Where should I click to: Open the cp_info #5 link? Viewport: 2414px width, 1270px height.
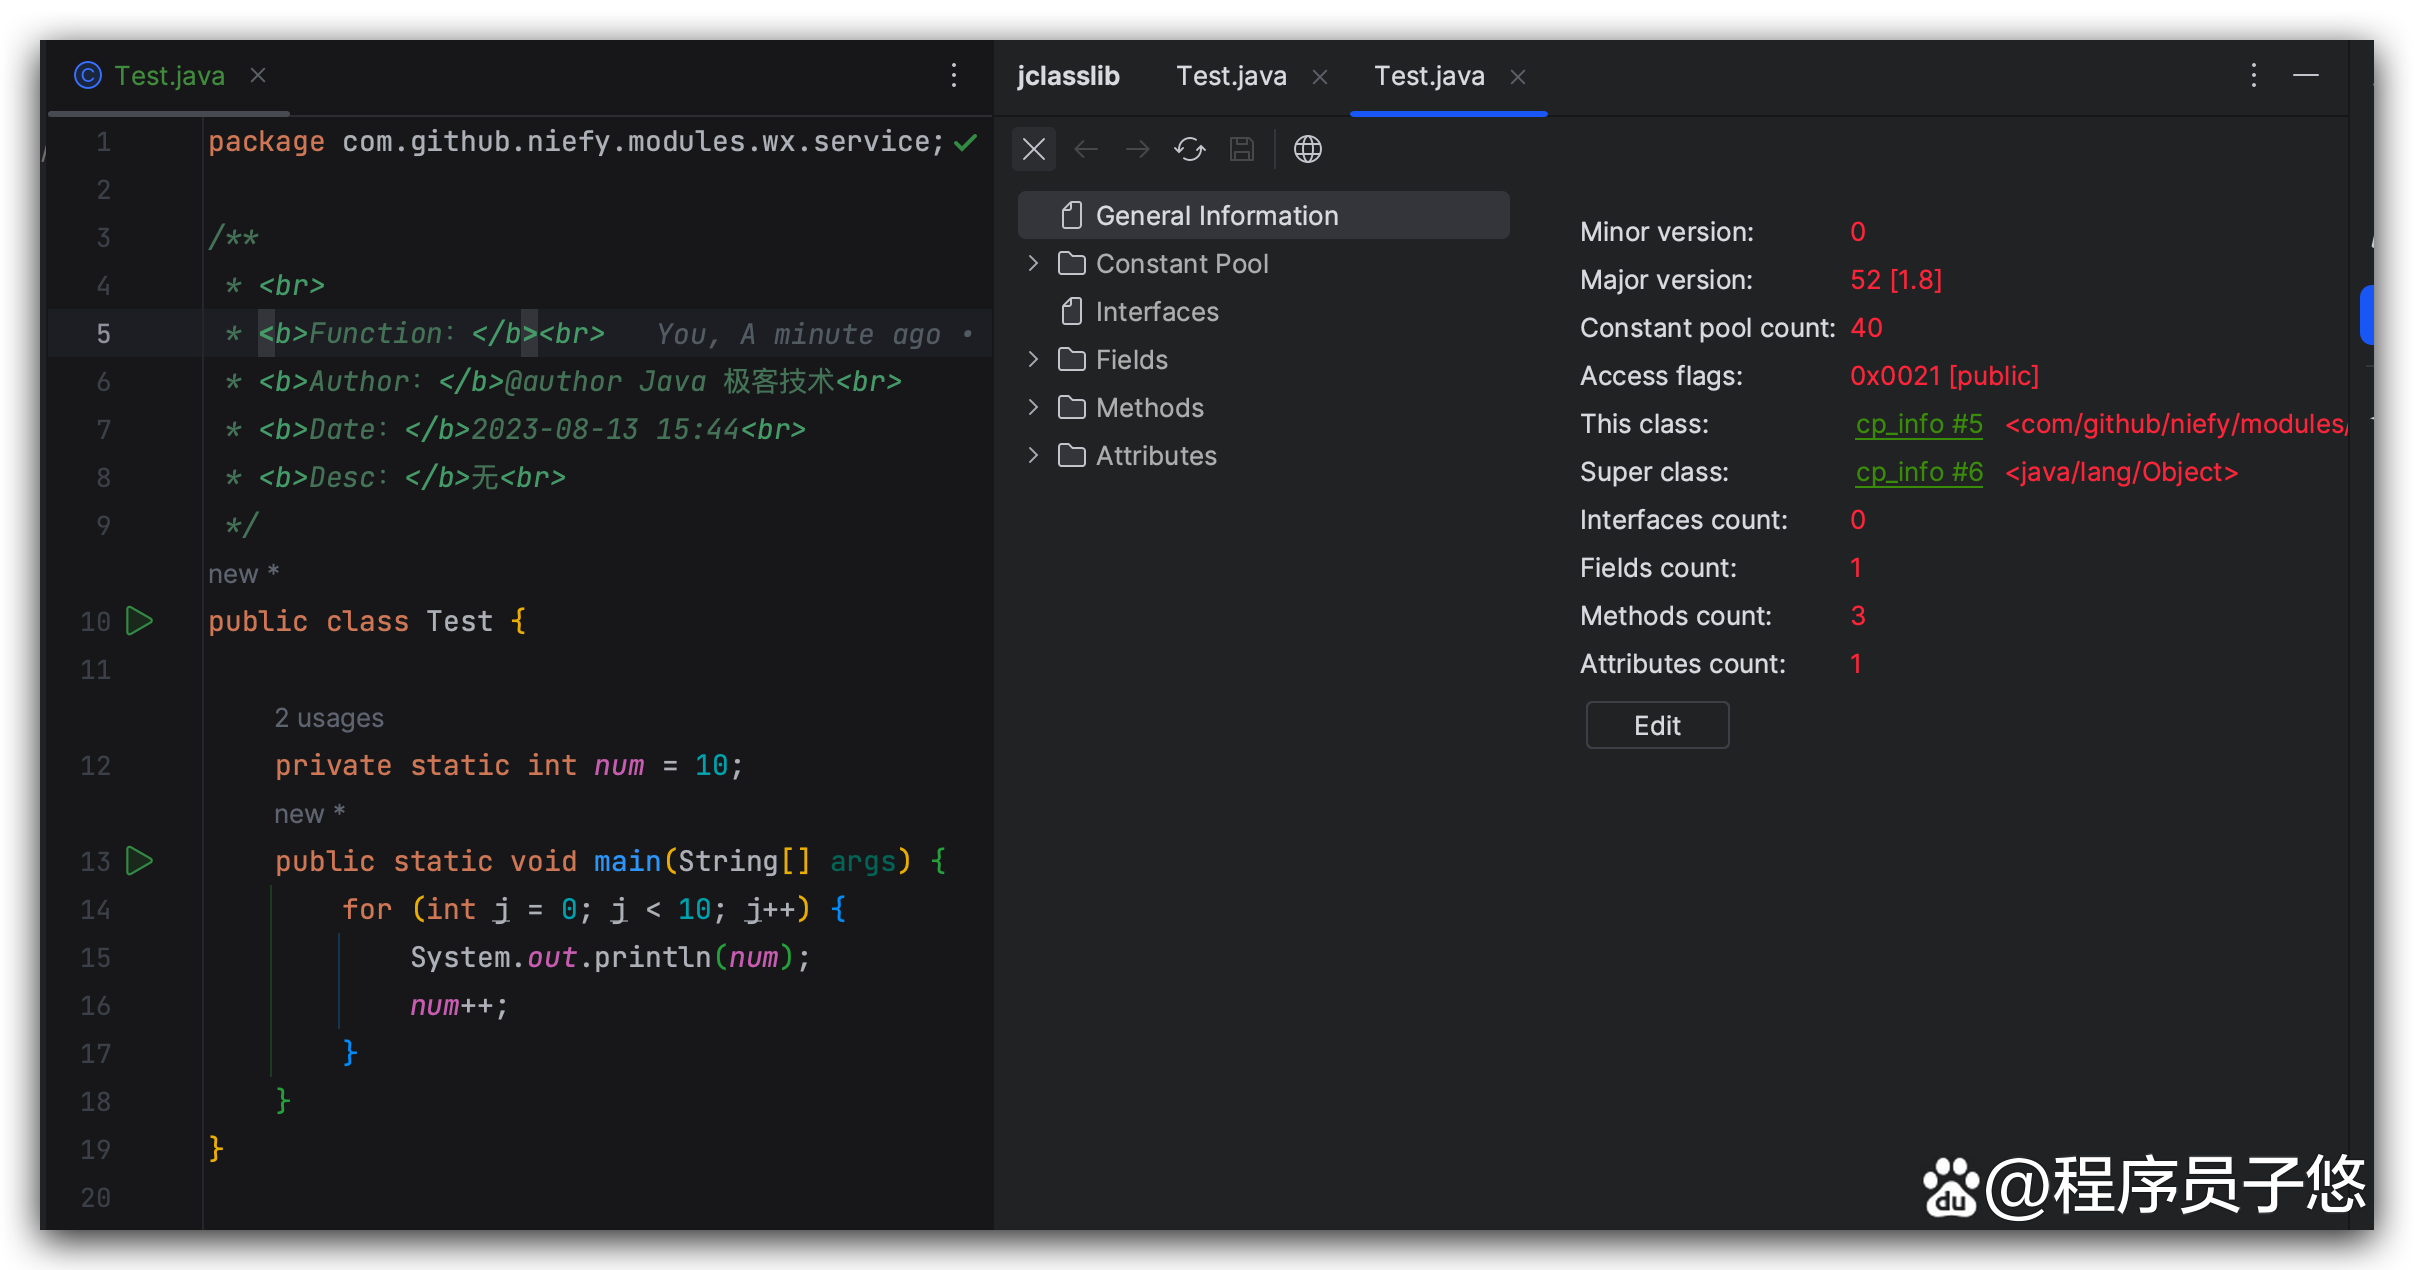(x=1919, y=424)
